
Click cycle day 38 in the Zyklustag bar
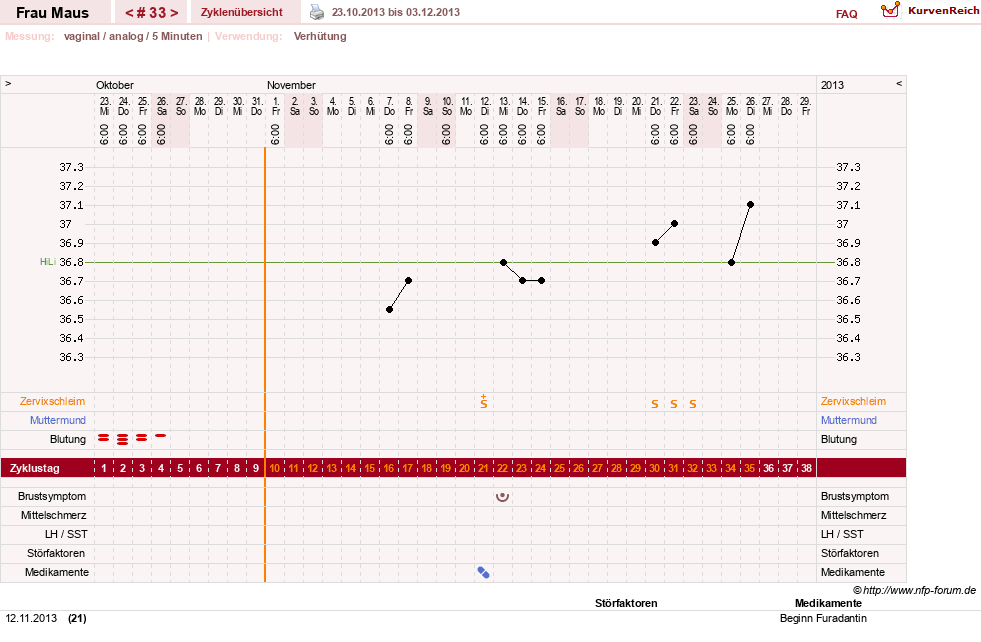(x=806, y=468)
